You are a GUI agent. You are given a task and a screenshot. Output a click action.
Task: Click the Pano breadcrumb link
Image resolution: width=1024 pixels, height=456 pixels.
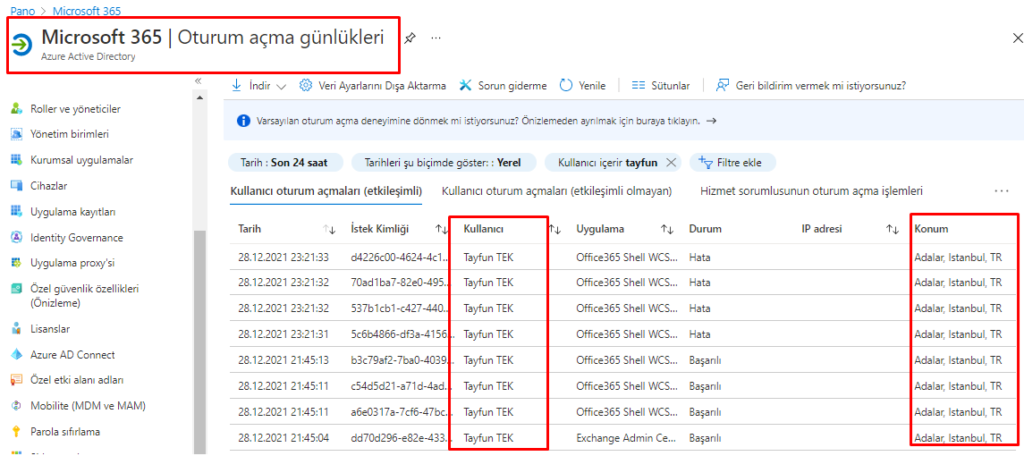coord(23,11)
